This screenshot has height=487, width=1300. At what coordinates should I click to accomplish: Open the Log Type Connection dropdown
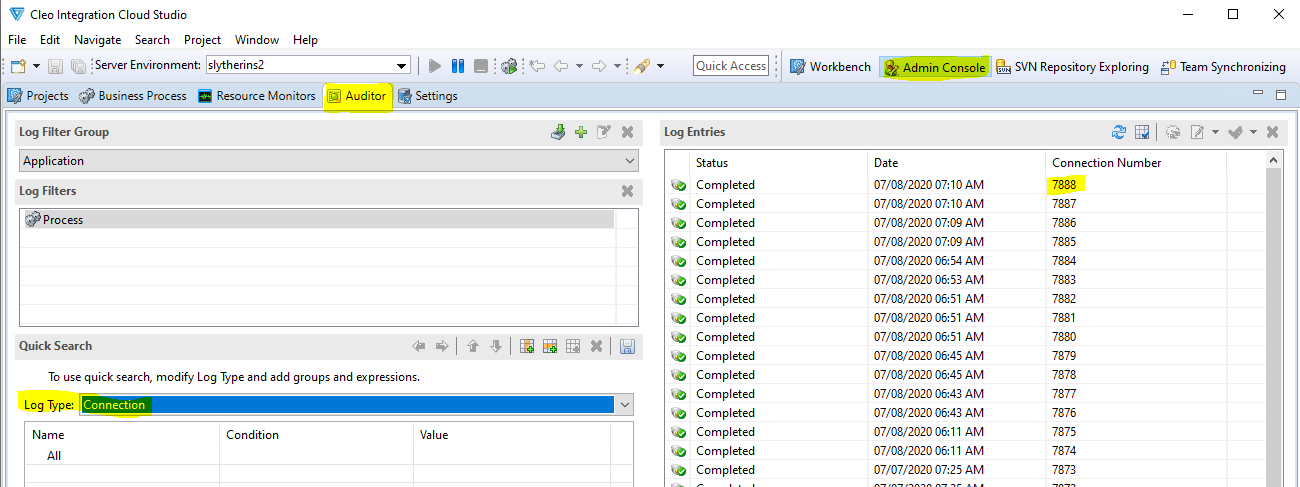357,405
